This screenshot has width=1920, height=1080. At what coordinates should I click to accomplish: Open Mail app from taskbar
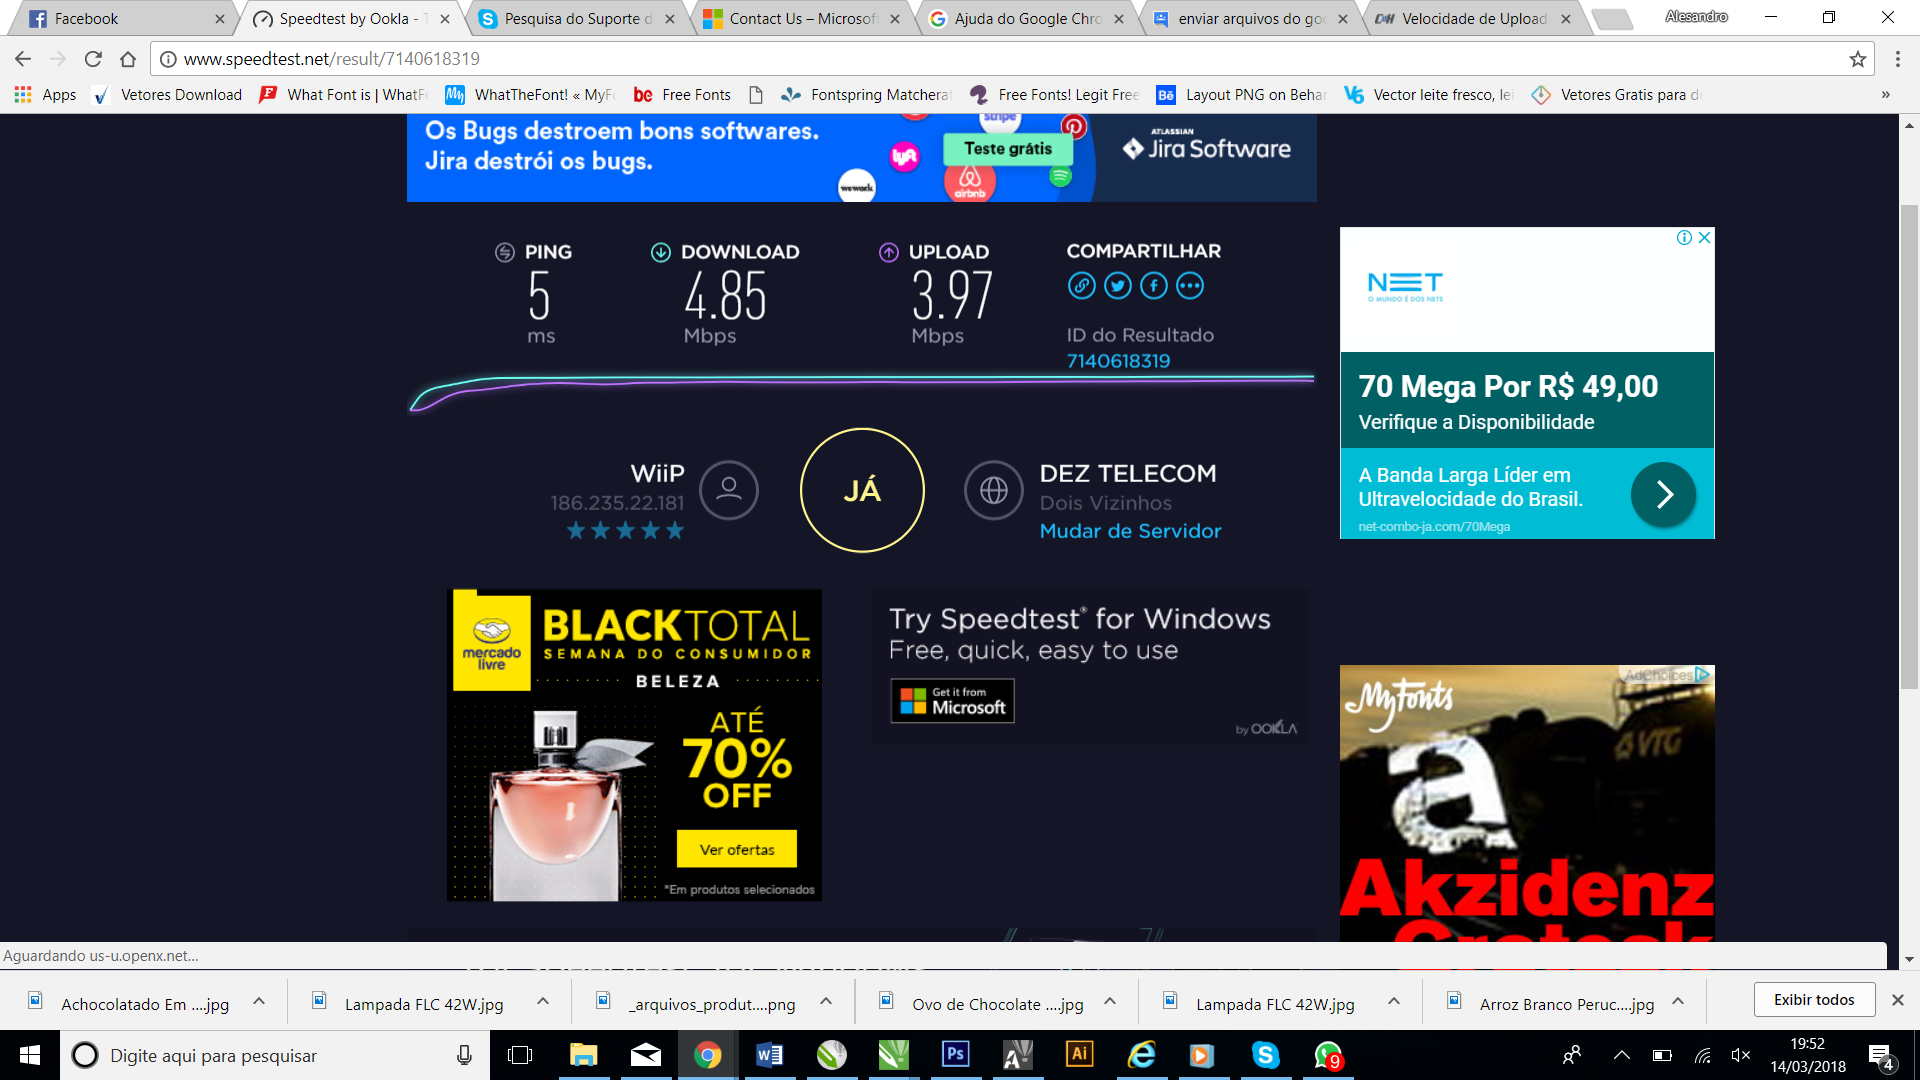tap(646, 1055)
